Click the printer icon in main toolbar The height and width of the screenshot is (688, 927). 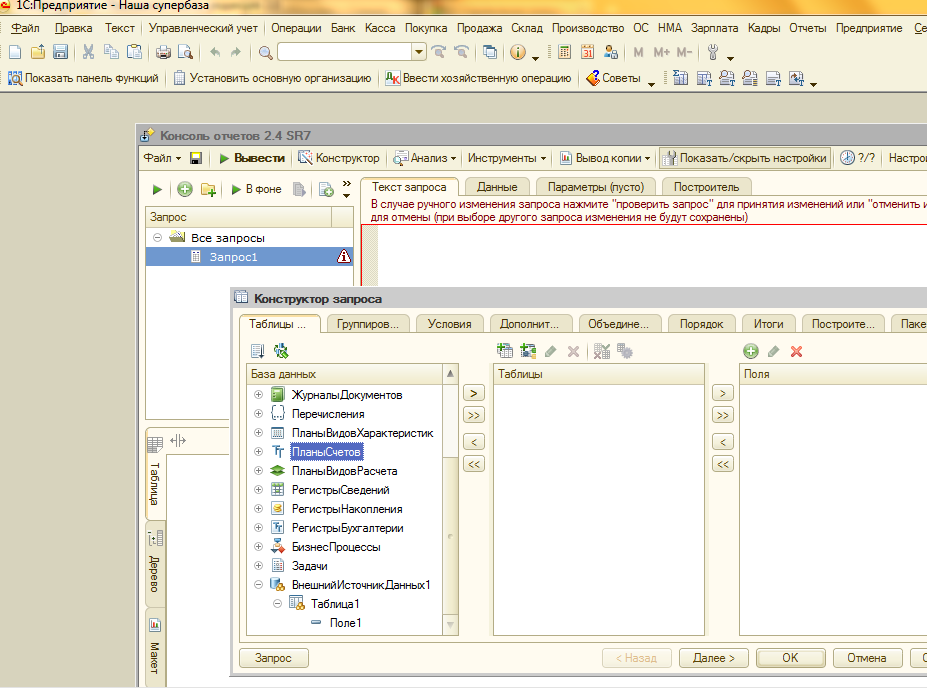tap(164, 52)
